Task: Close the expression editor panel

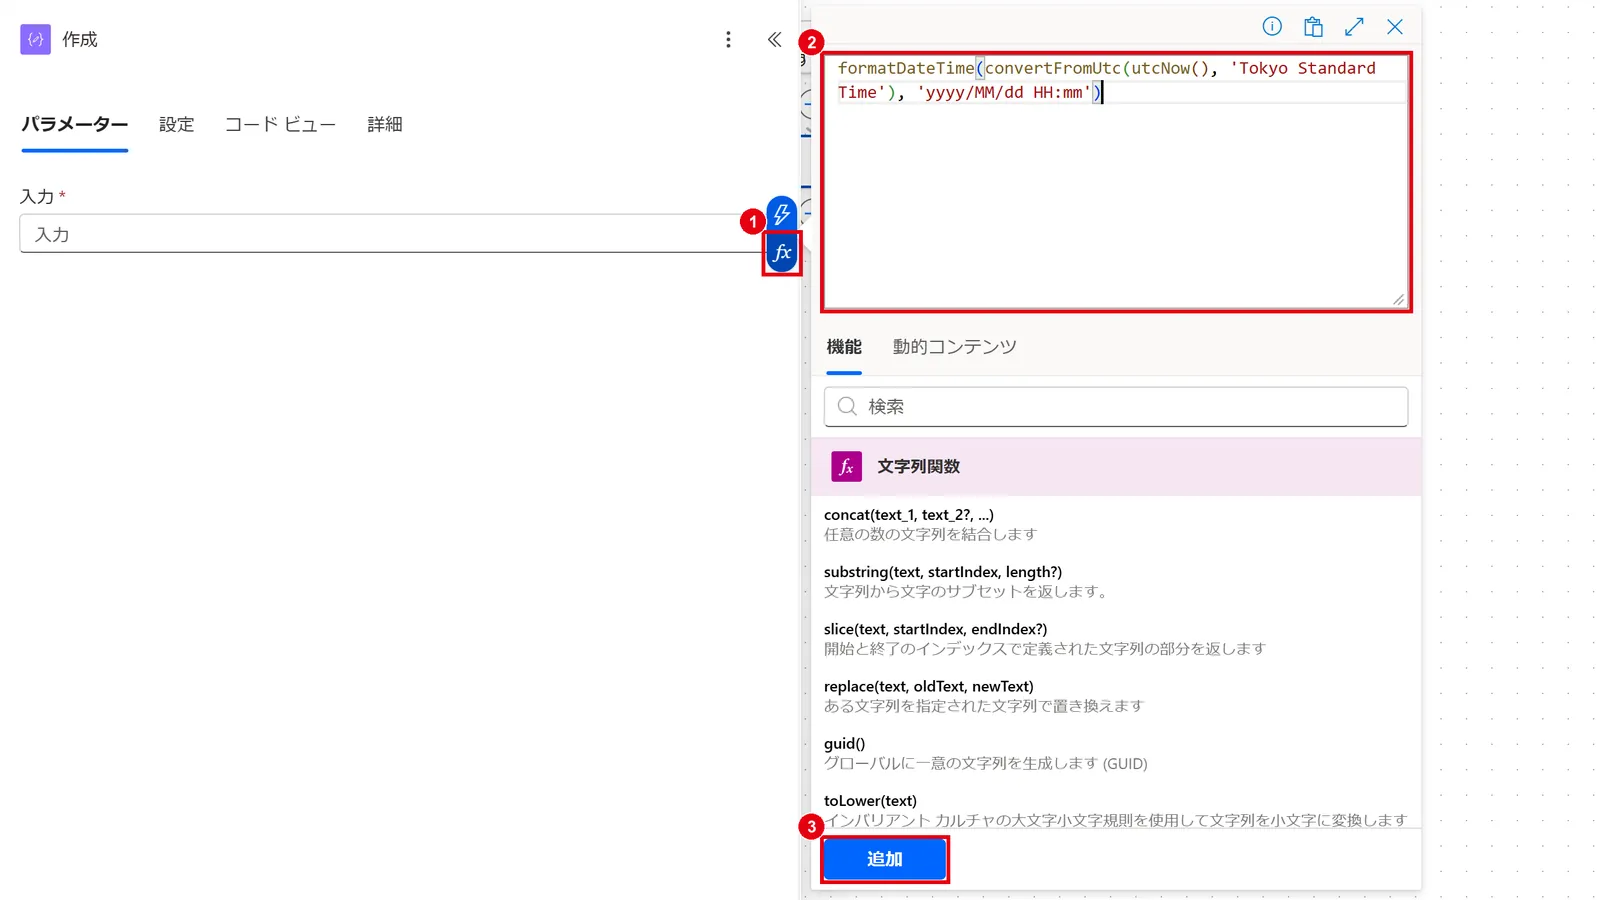Action: click(1395, 27)
